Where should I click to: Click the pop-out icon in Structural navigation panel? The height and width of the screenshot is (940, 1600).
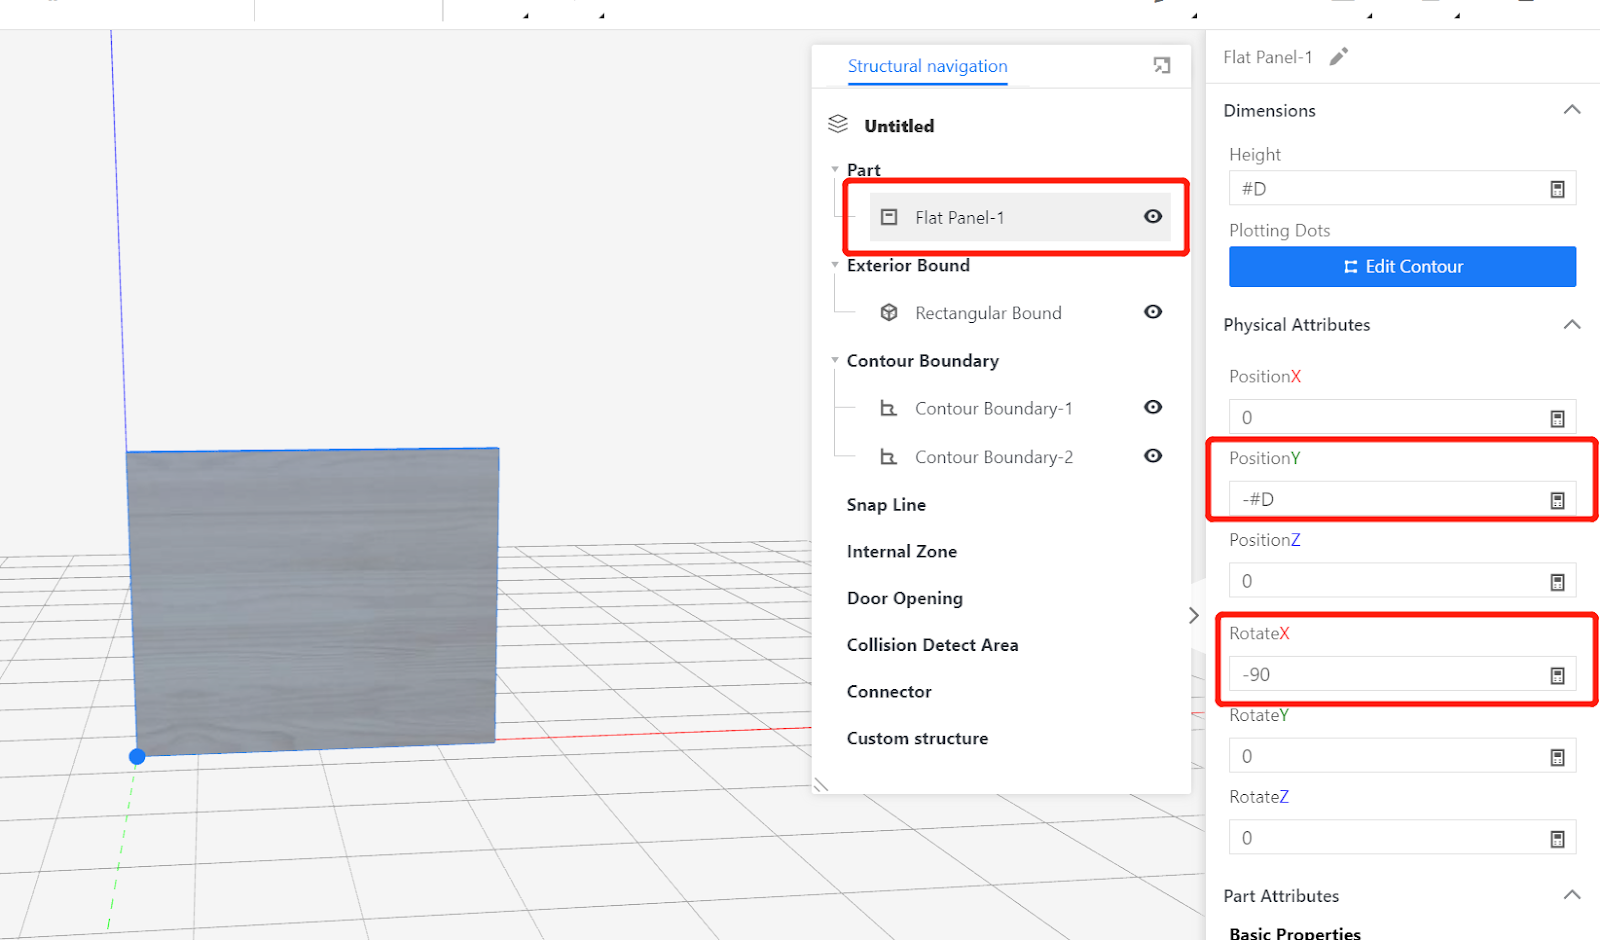pyautogui.click(x=1161, y=65)
